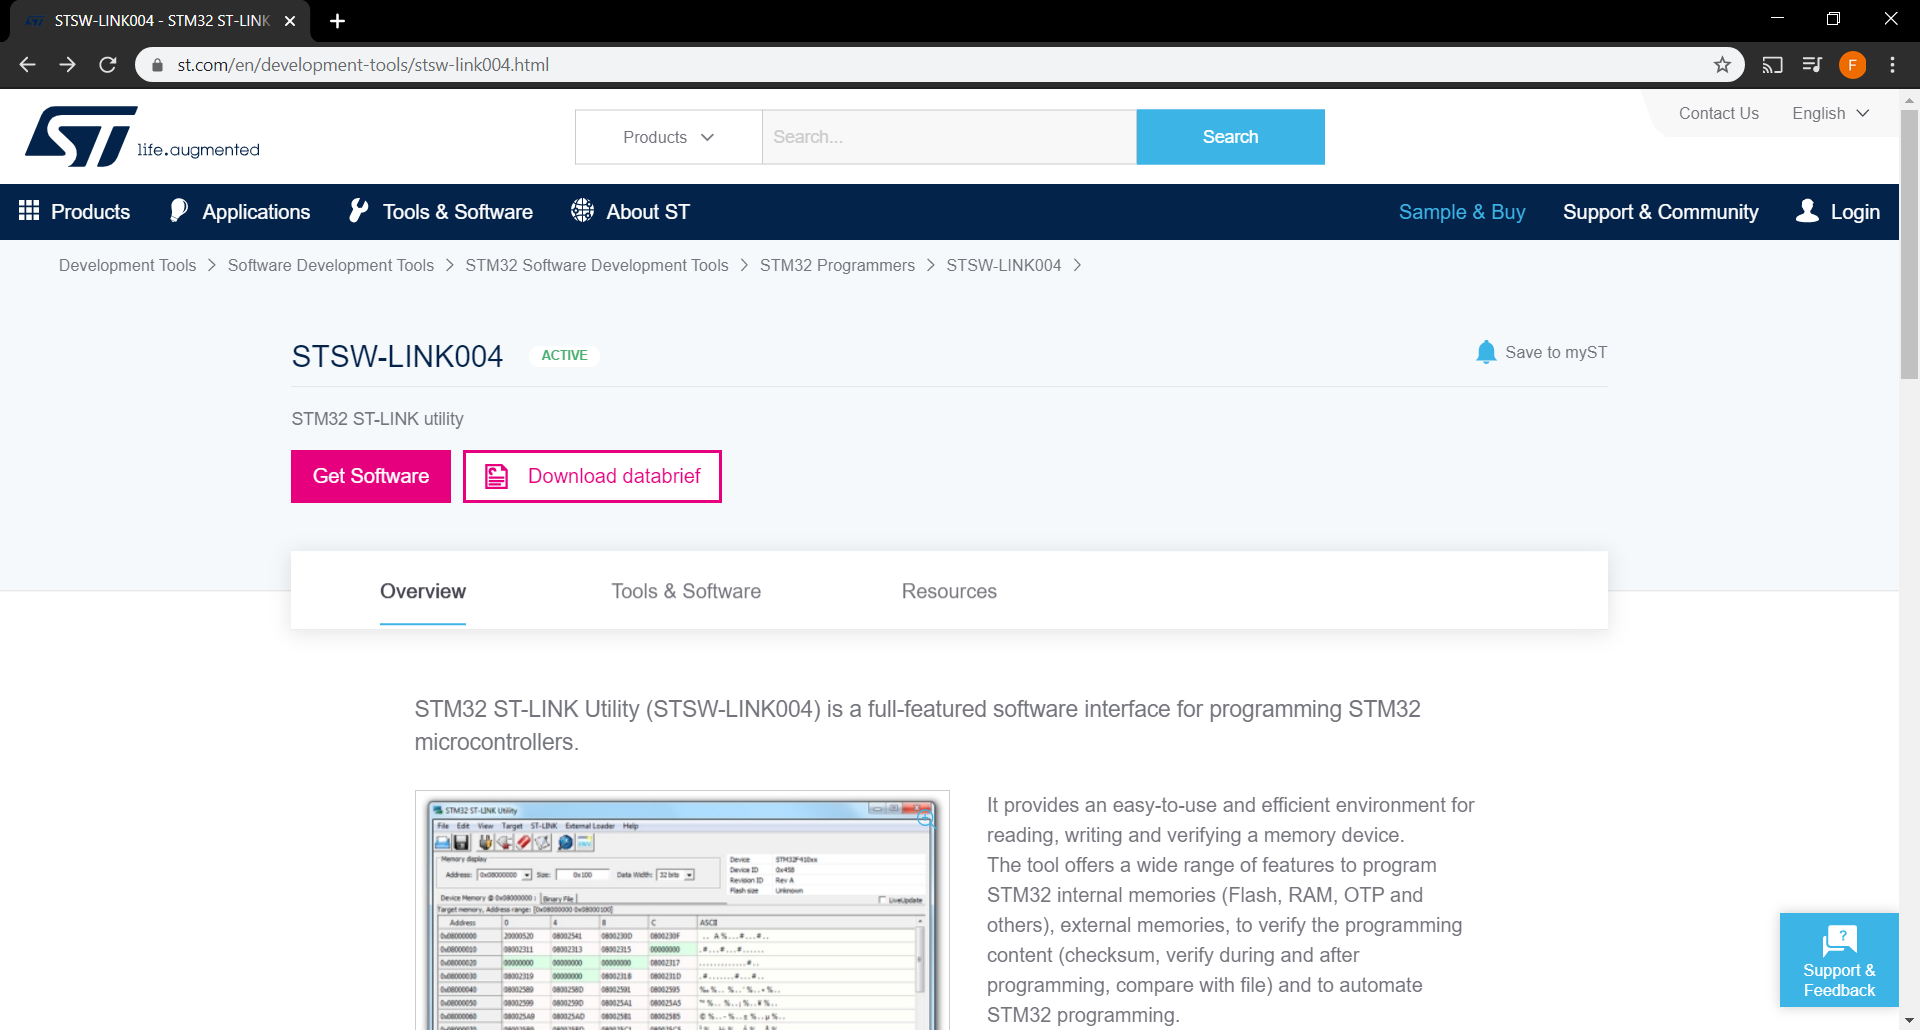The image size is (1920, 1030).
Task: Click into the Search text field
Action: [x=948, y=137]
